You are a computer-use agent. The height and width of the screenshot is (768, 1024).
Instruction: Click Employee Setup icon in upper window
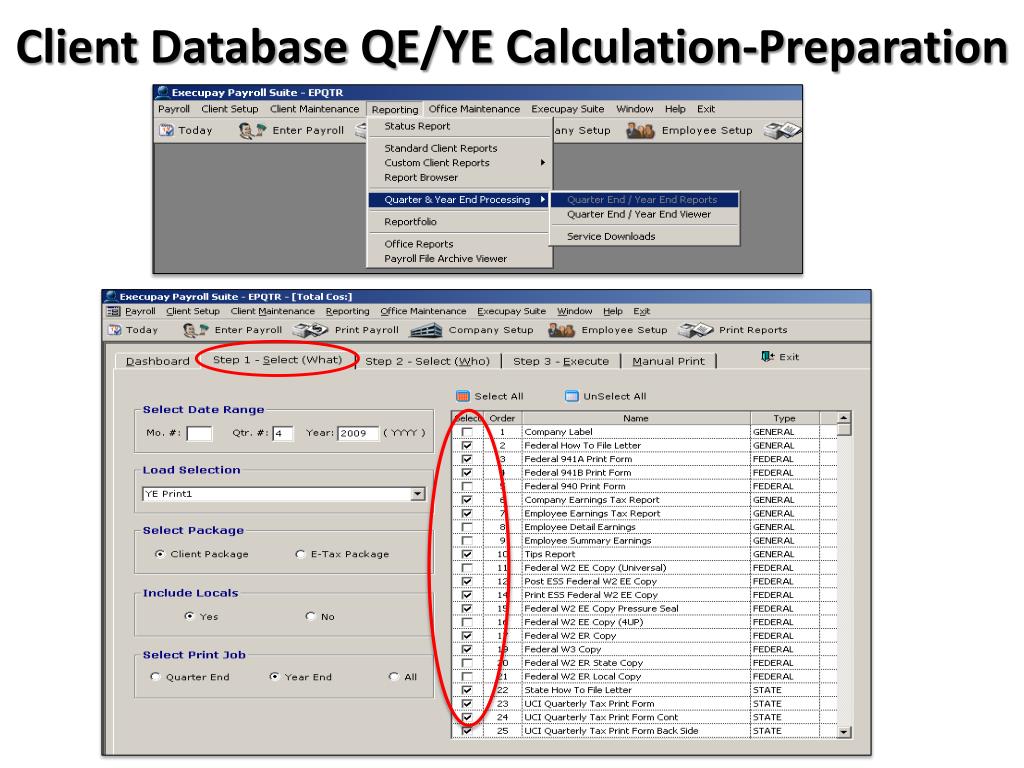(x=640, y=131)
